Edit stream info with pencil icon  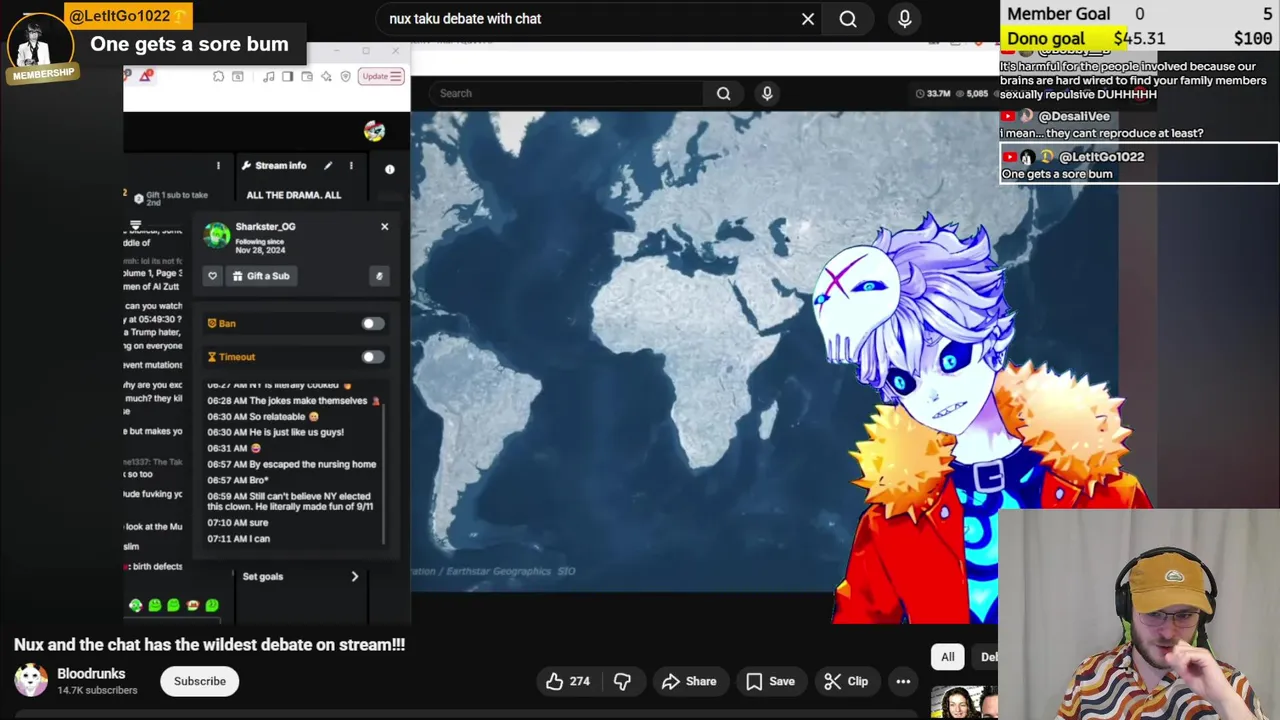(x=328, y=166)
